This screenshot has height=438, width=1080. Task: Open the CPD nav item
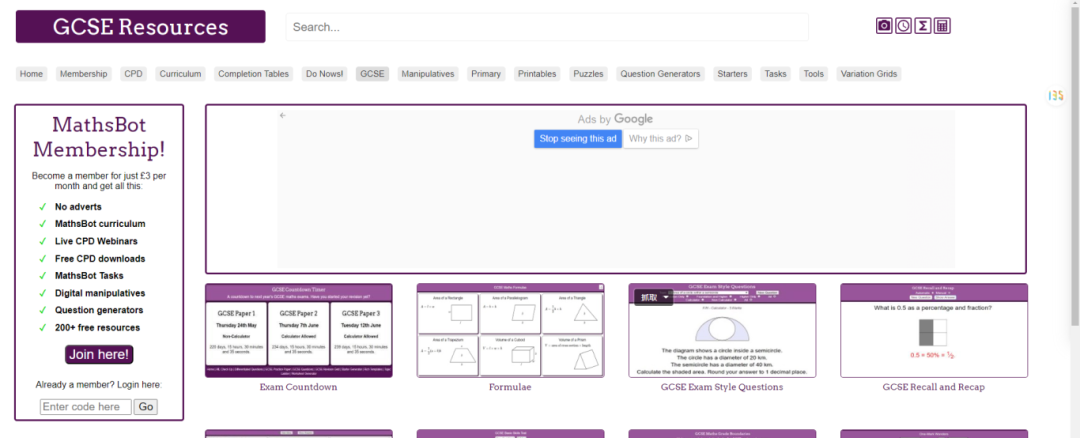[x=134, y=74]
